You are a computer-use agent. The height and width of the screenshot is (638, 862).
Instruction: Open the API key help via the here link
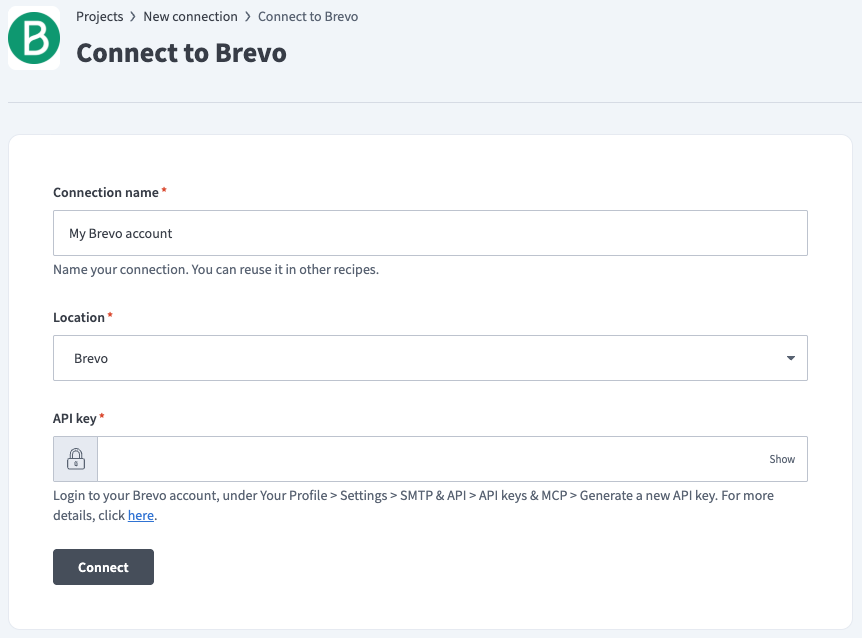(140, 514)
